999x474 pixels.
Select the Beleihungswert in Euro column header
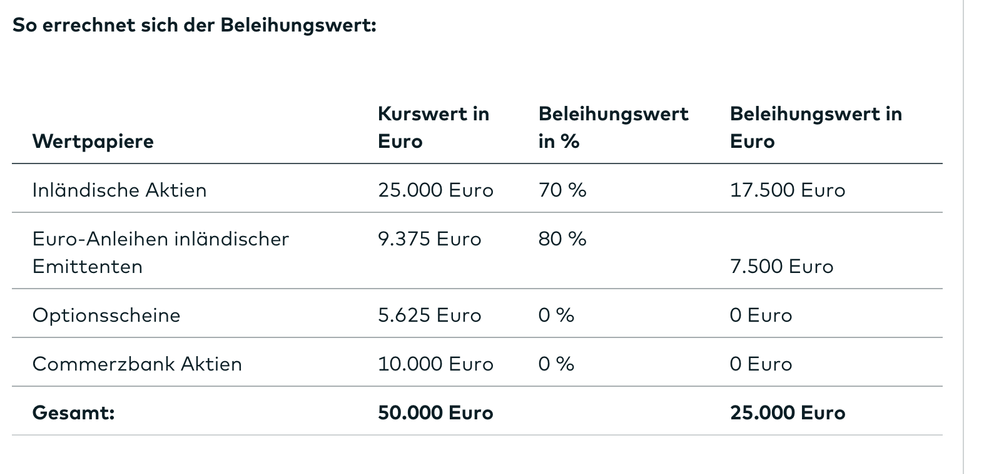coord(816,127)
